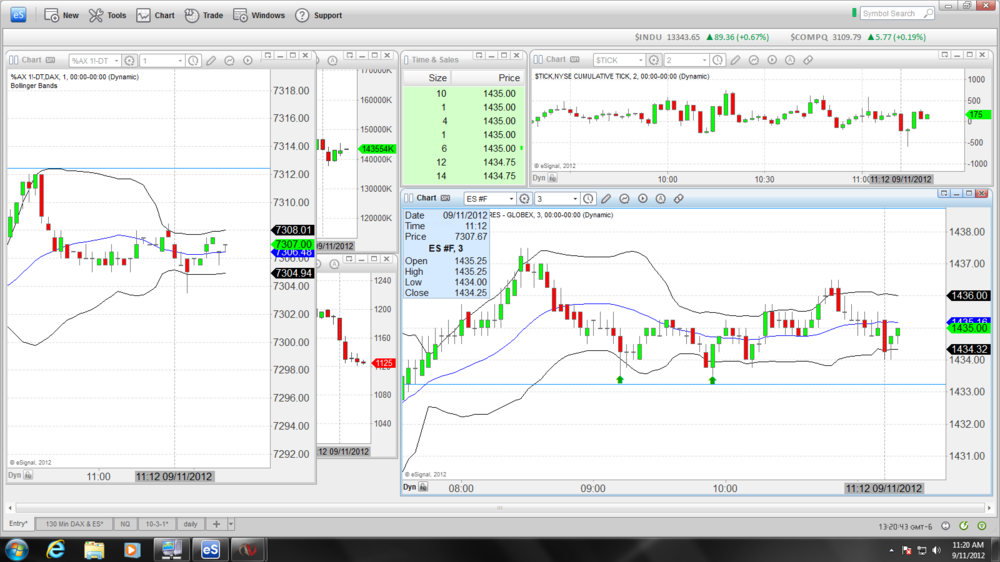Click clock icon in ES #F chart
Screen dimensions: 1000x562
tap(588, 199)
